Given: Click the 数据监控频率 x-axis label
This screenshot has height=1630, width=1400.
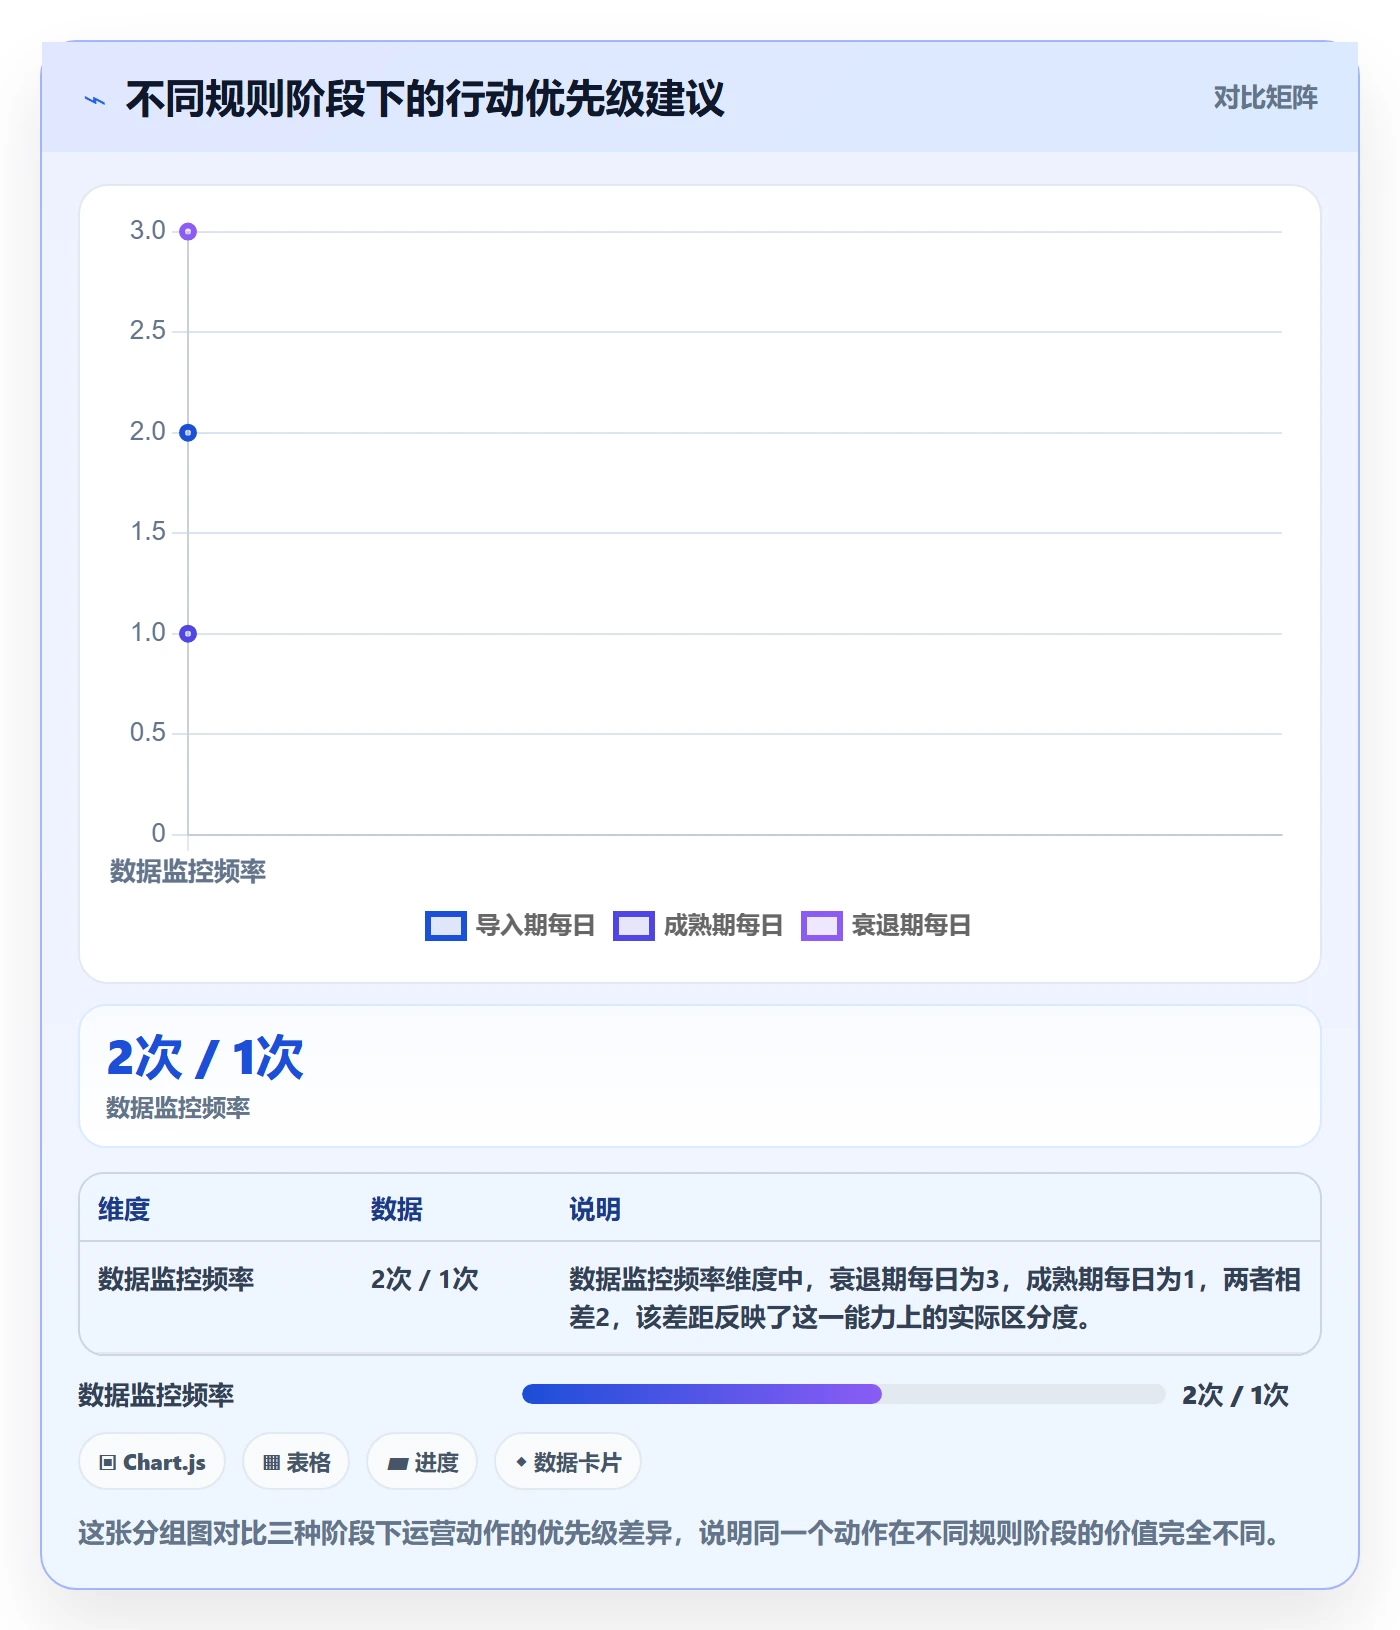Looking at the screenshot, I should point(188,871).
